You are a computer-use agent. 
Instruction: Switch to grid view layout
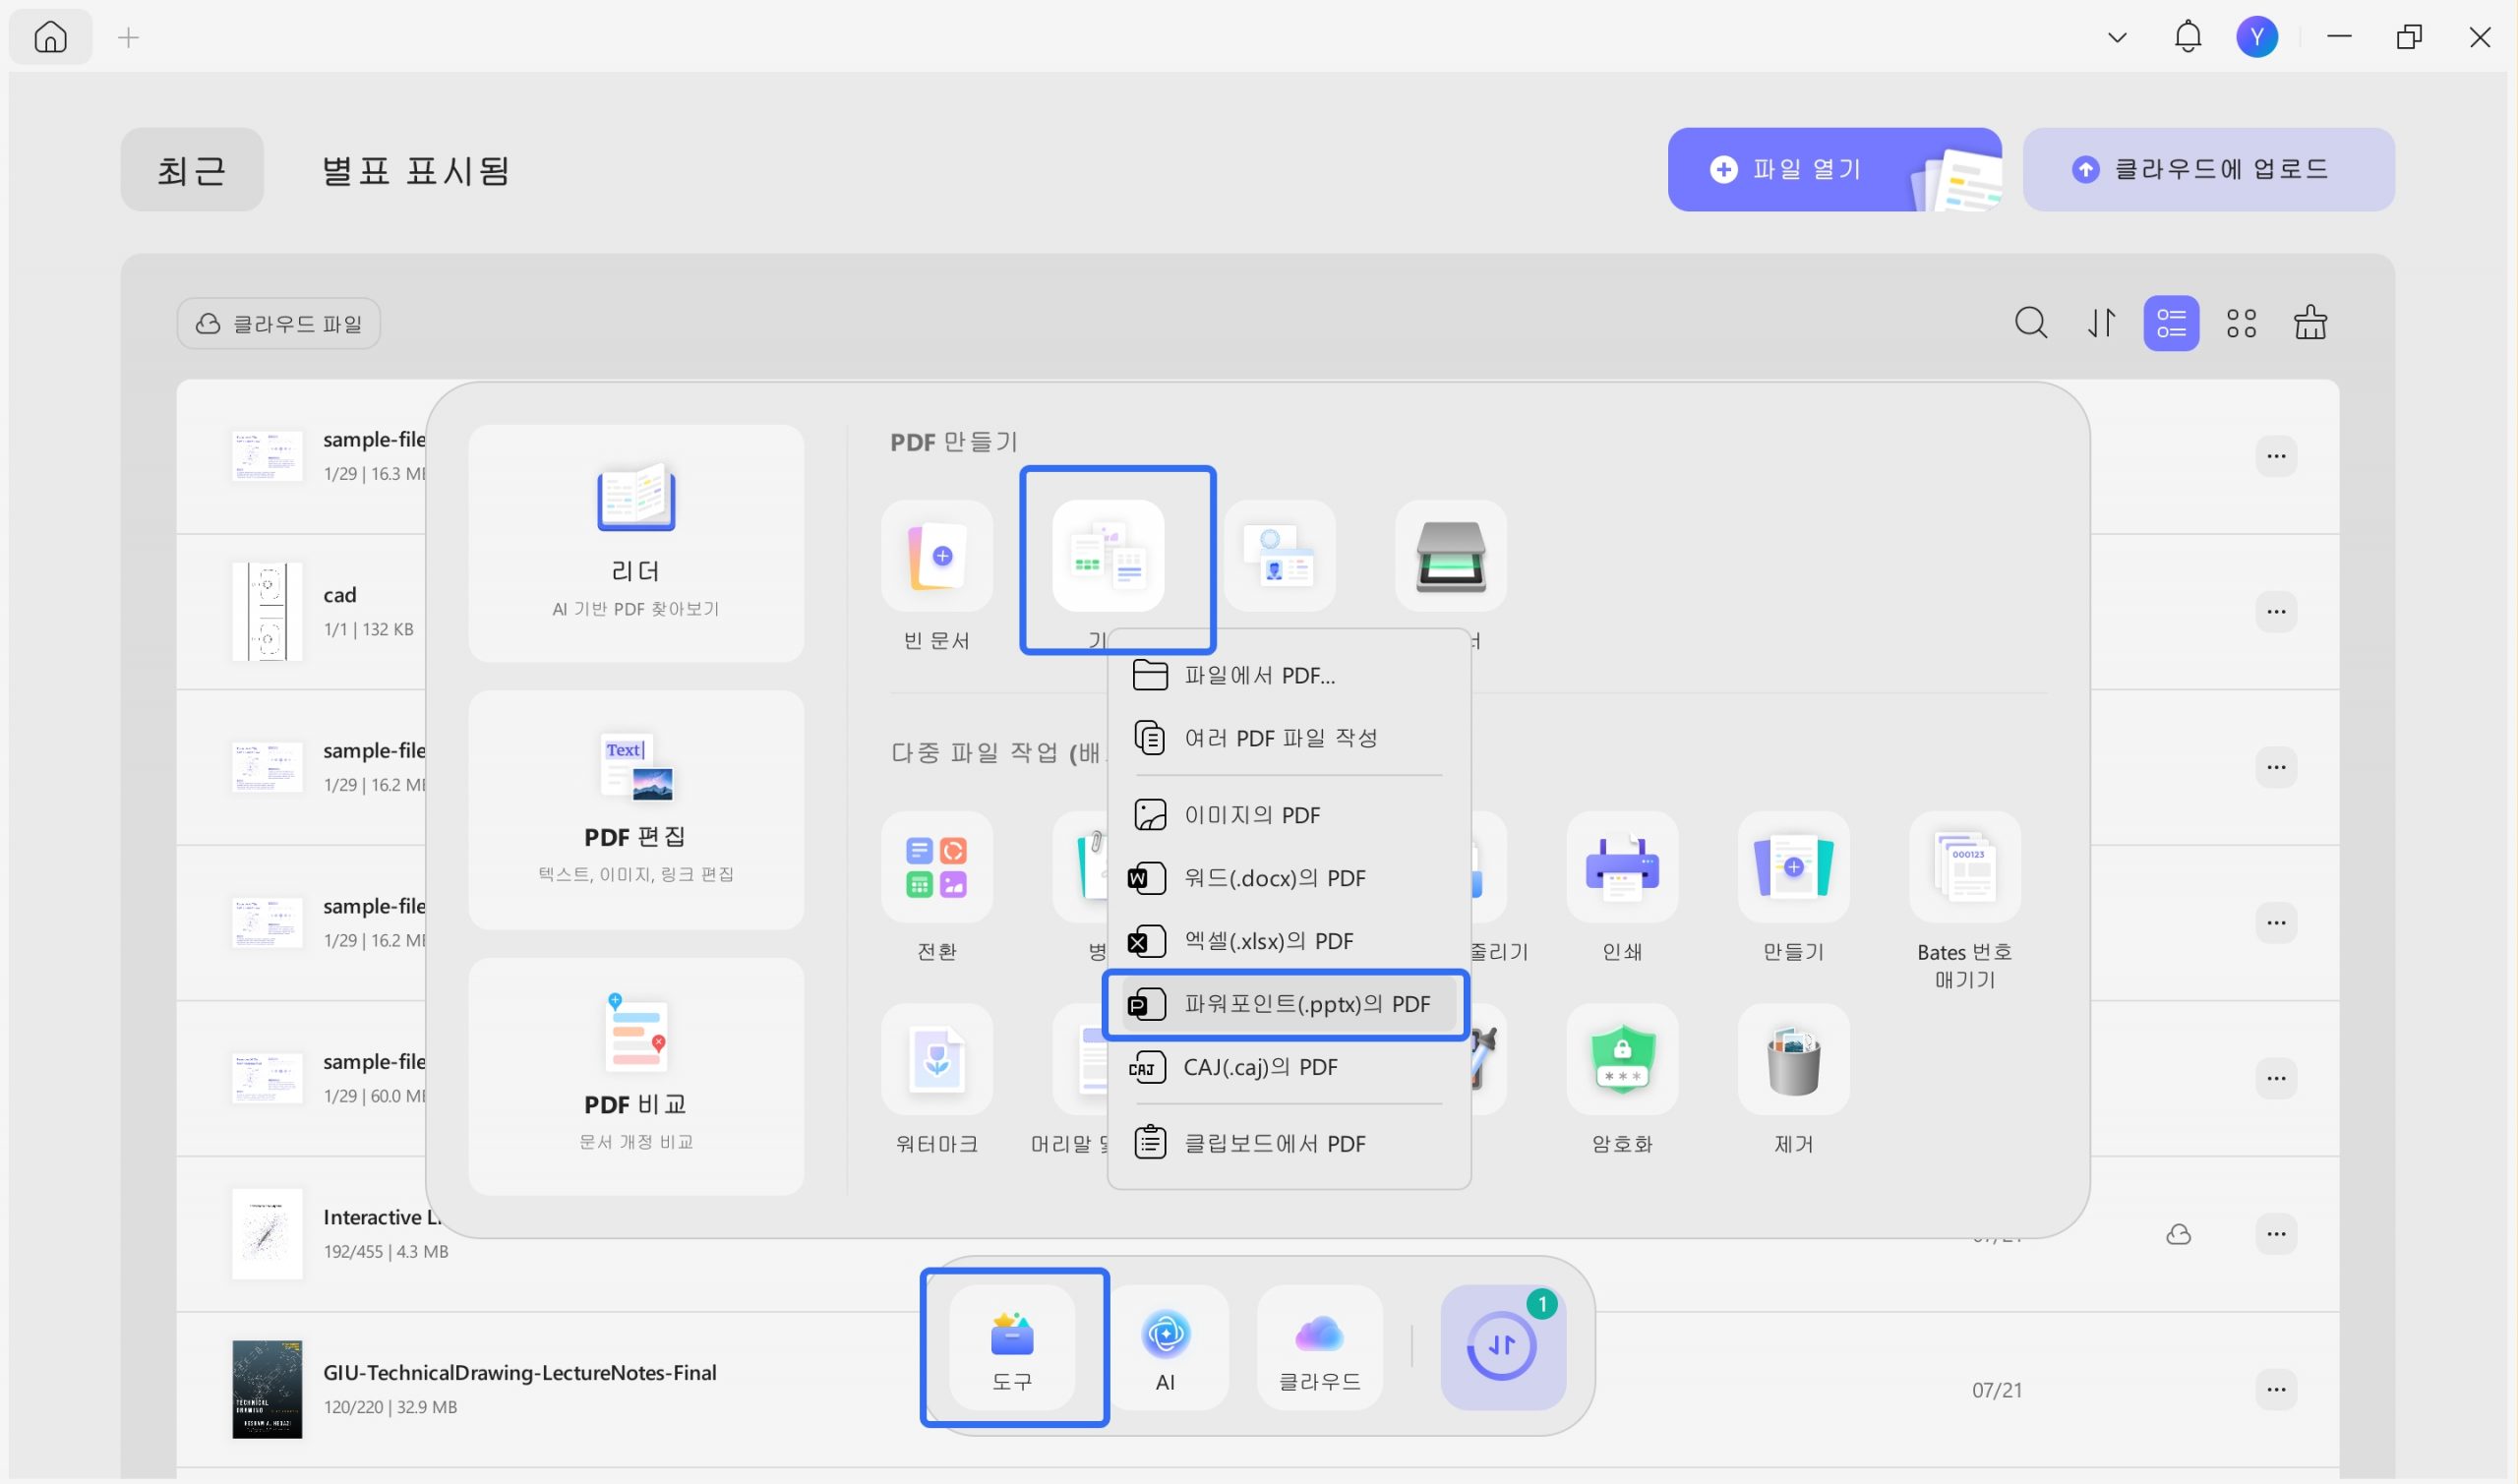[x=2241, y=323]
